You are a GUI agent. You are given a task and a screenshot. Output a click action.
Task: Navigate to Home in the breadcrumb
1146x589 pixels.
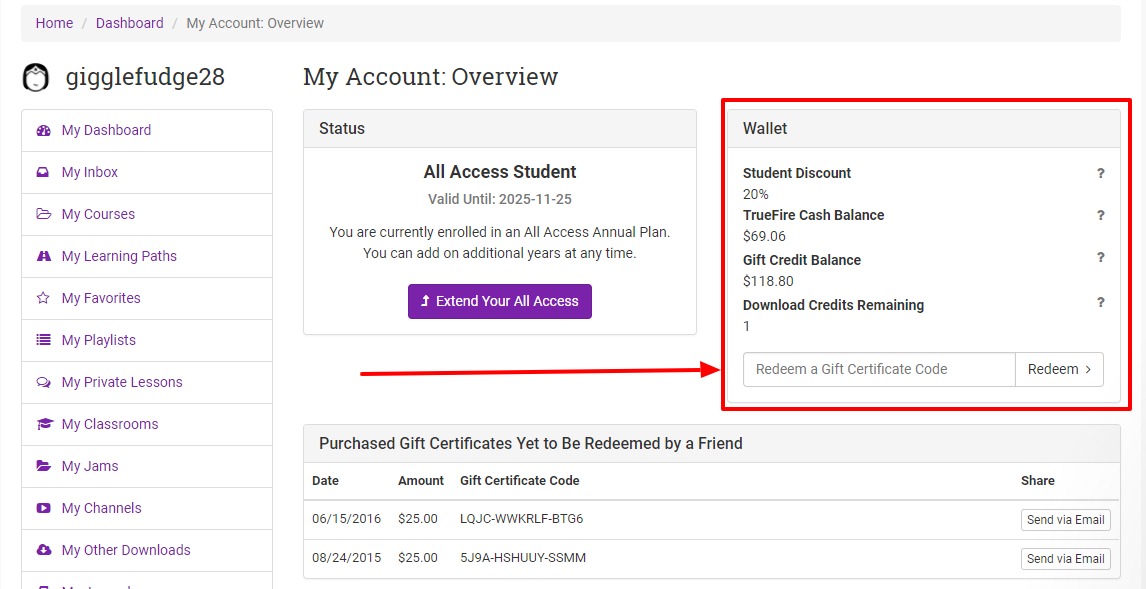[x=54, y=23]
